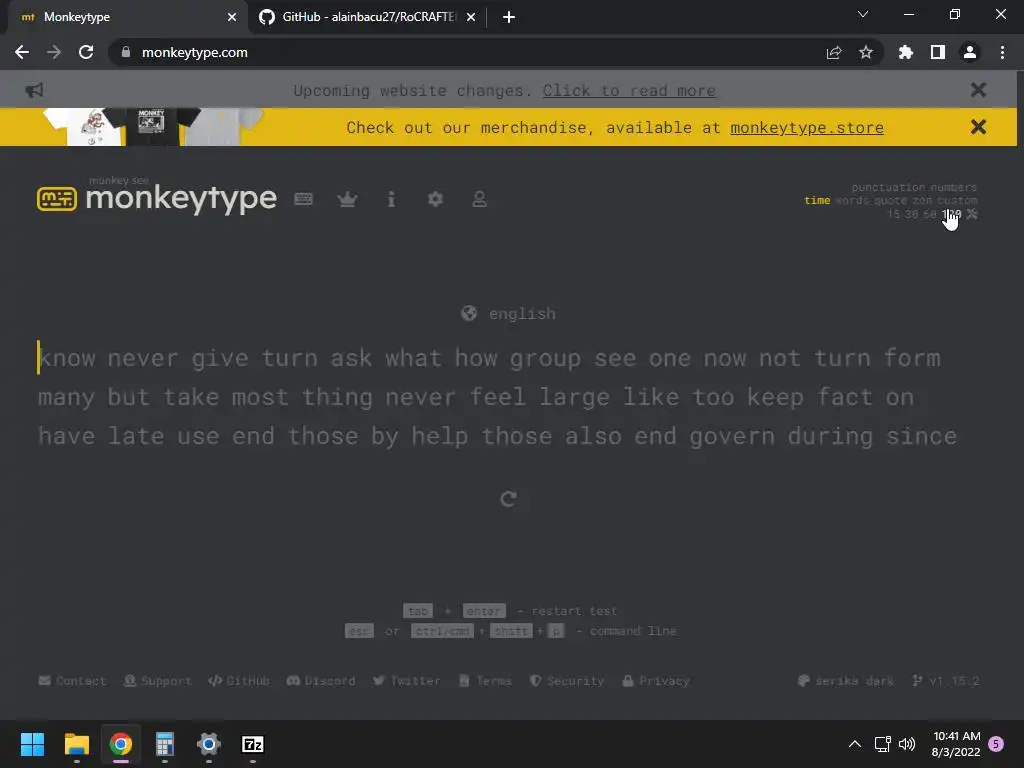Set test duration to 60 seconds

[929, 214]
